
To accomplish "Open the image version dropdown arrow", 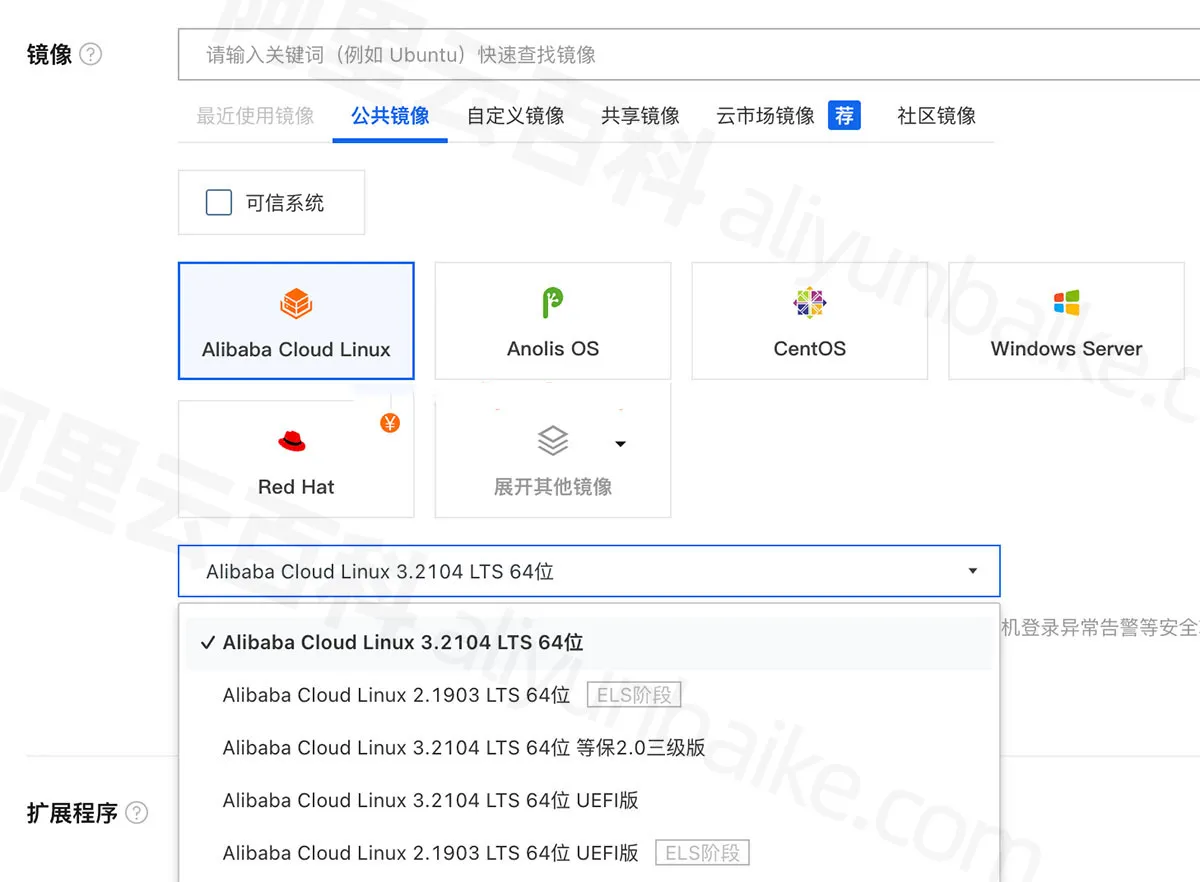I will [x=972, y=572].
